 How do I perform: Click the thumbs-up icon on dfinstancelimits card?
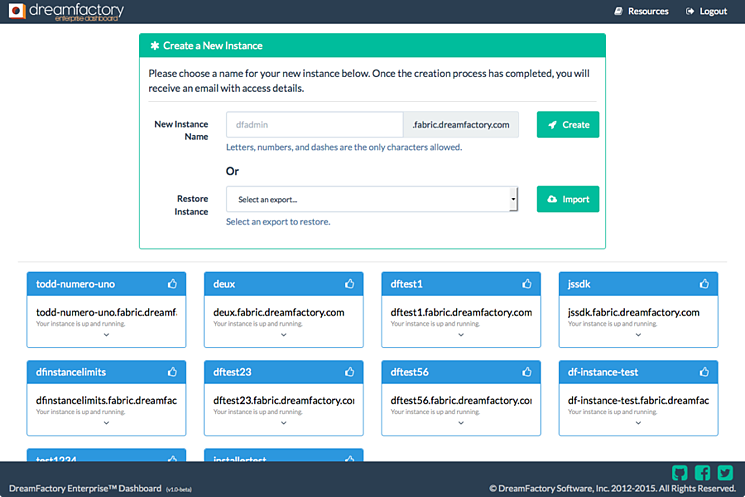tap(172, 372)
